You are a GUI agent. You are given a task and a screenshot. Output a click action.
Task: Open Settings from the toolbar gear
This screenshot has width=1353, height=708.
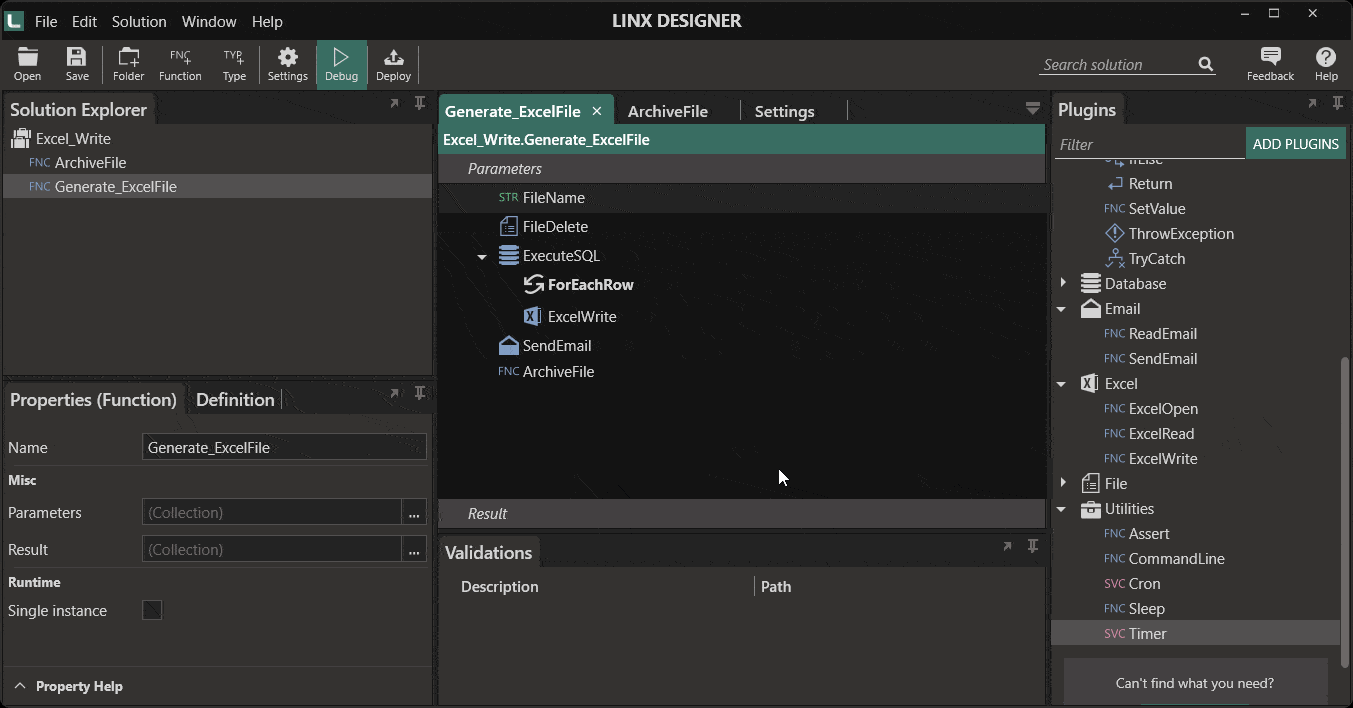[288, 64]
